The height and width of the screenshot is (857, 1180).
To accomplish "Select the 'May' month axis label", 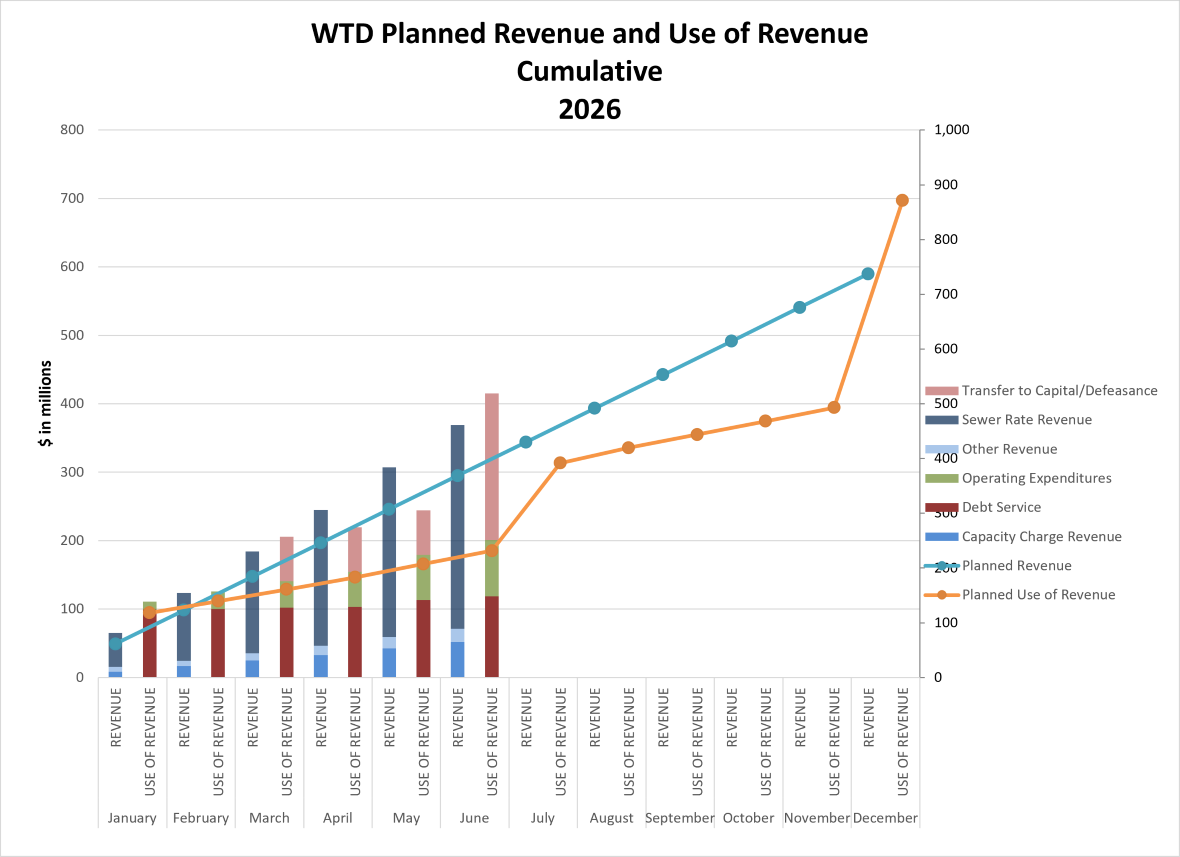I will pos(406,818).
